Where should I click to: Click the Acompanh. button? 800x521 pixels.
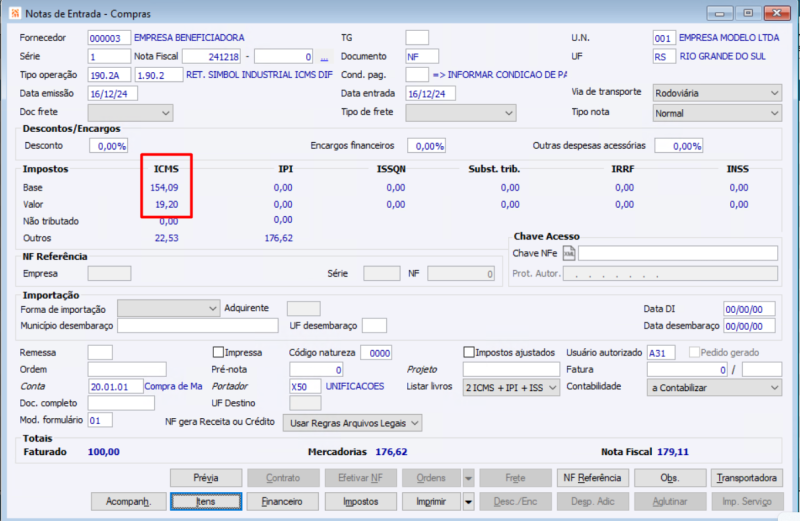point(128,502)
